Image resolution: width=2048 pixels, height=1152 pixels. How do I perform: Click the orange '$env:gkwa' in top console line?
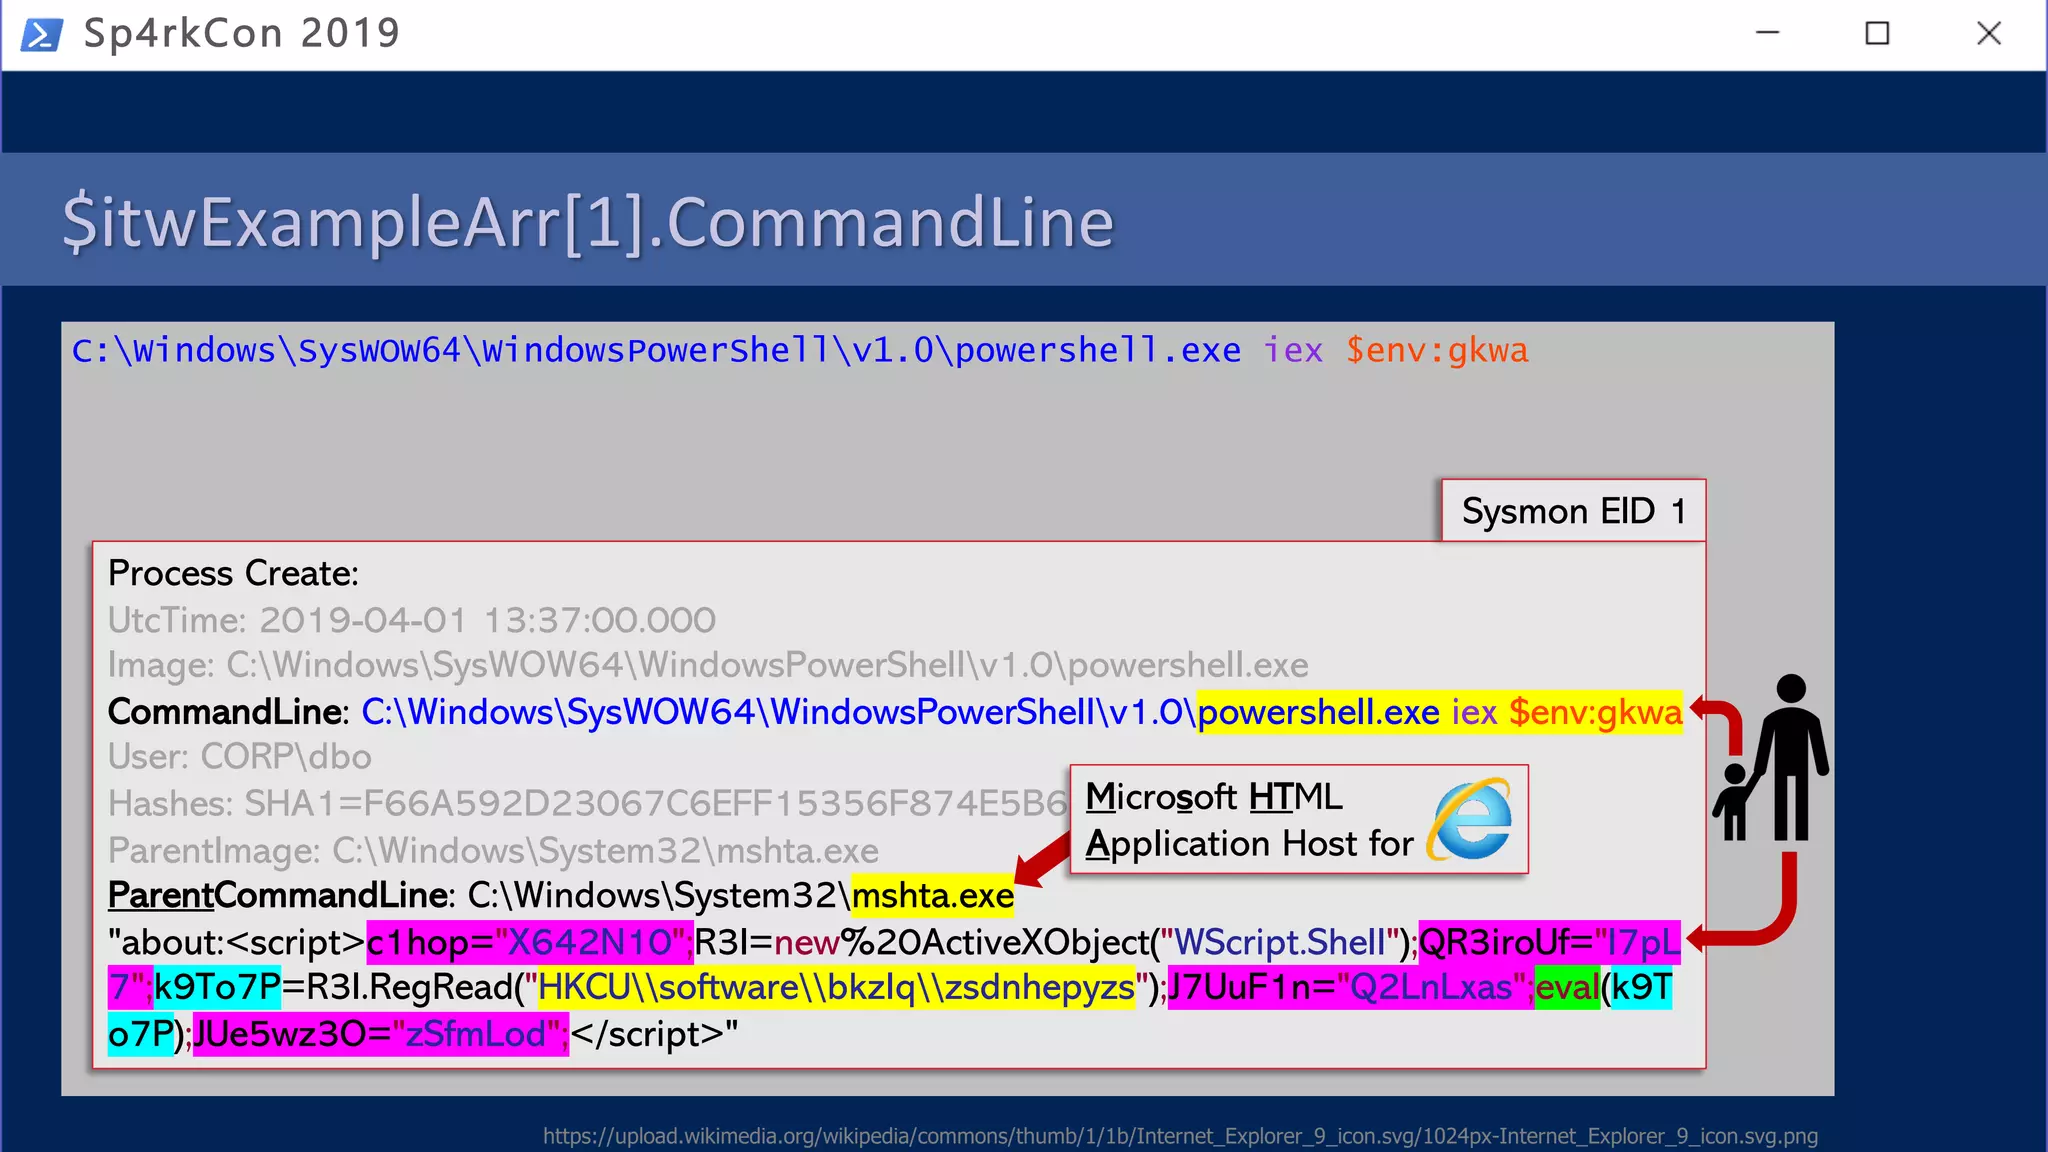1437,350
